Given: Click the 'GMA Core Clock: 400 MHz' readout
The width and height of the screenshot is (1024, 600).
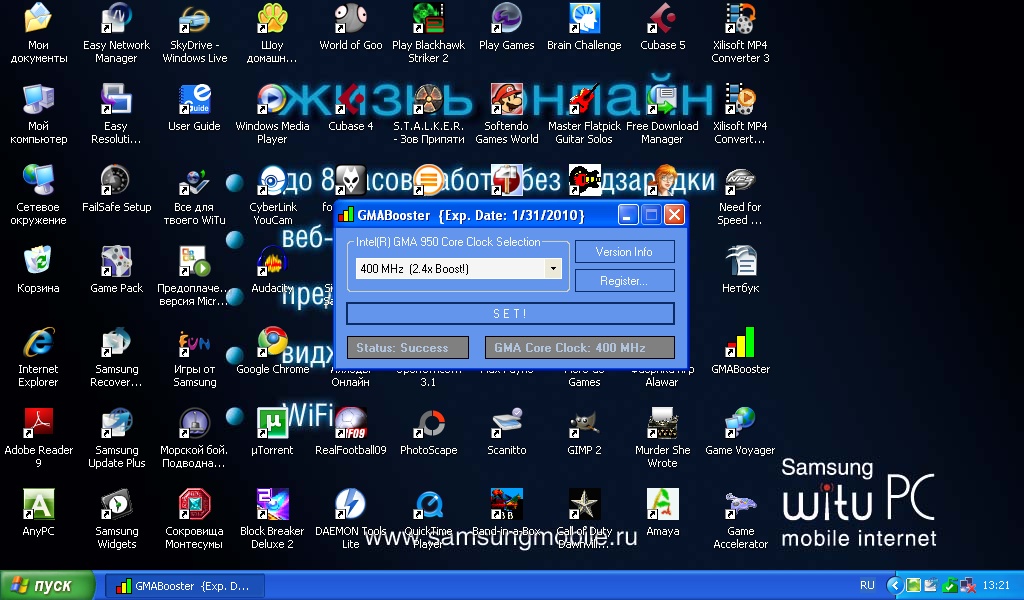Looking at the screenshot, I should [579, 347].
